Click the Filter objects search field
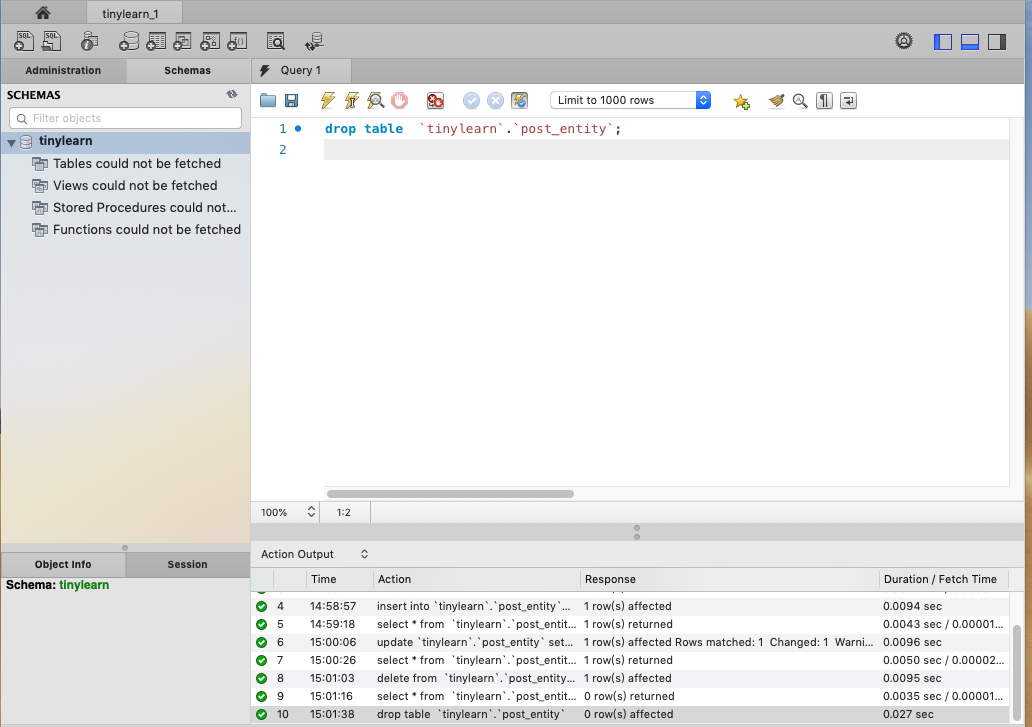Image resolution: width=1032 pixels, height=727 pixels. coord(126,118)
